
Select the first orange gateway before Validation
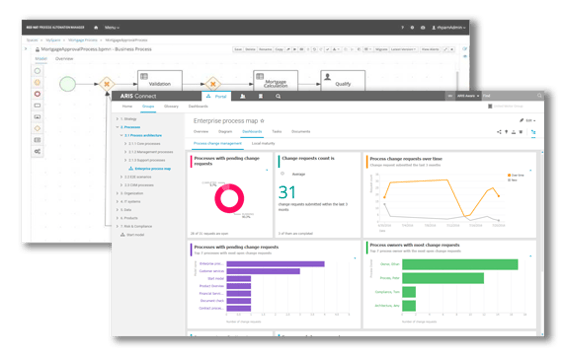[107, 84]
